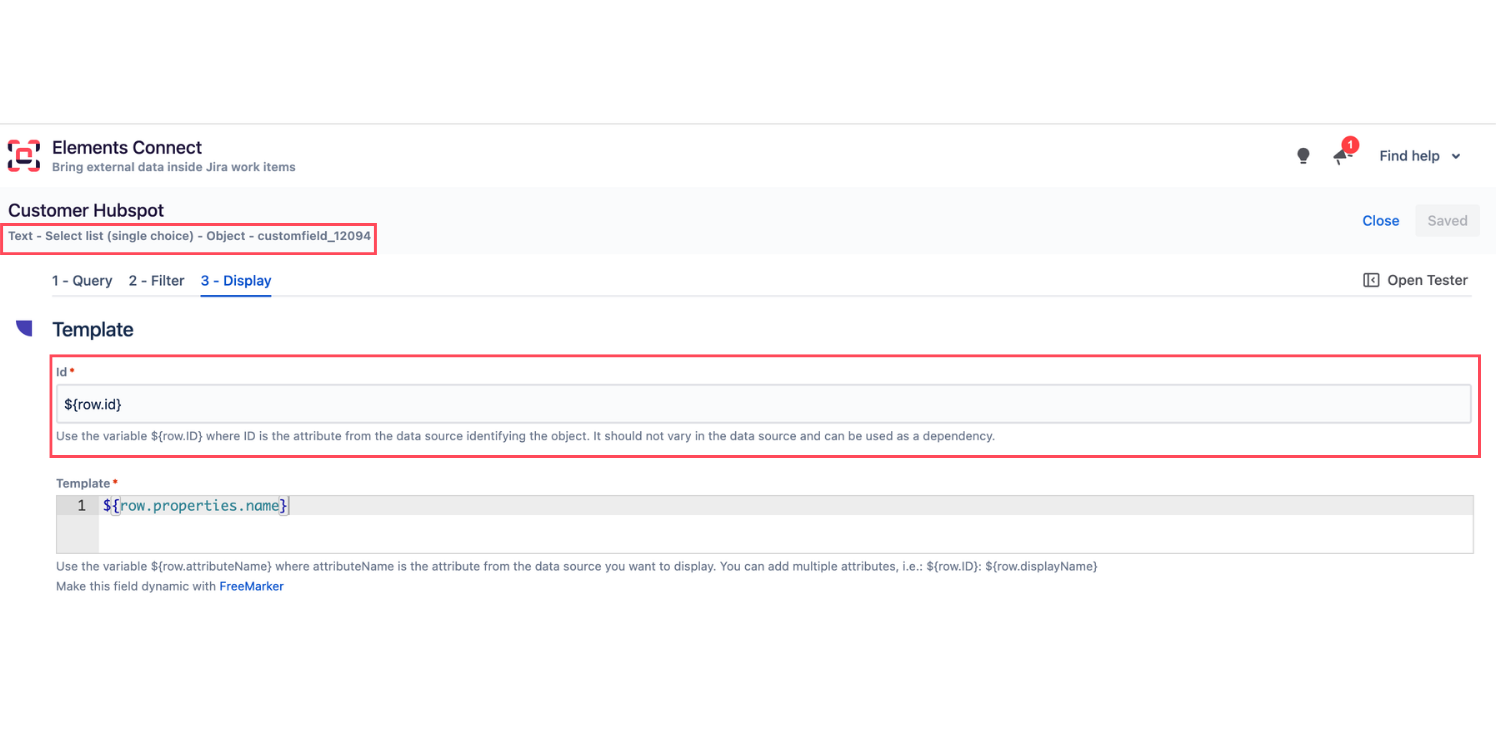Image resolution: width=1496 pixels, height=741 pixels.
Task: Click inside the Template code editor line
Action: (785, 506)
